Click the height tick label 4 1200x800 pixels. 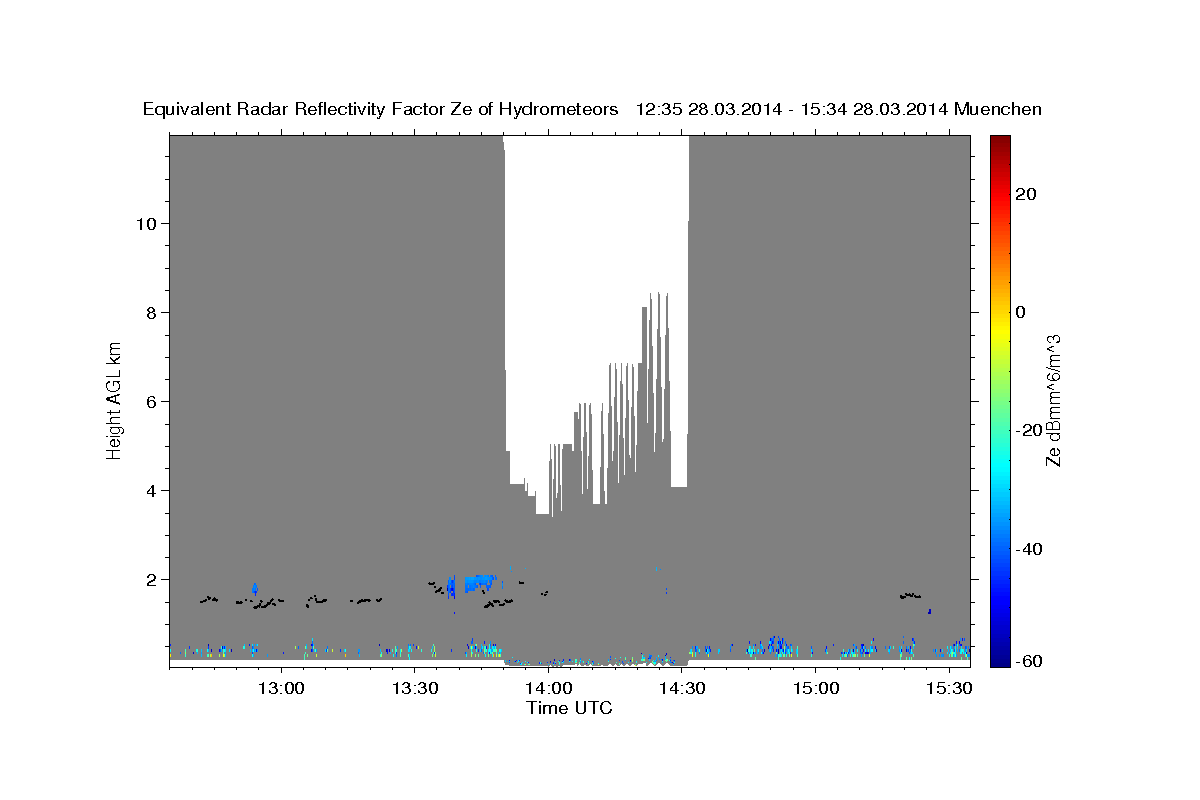click(x=152, y=490)
